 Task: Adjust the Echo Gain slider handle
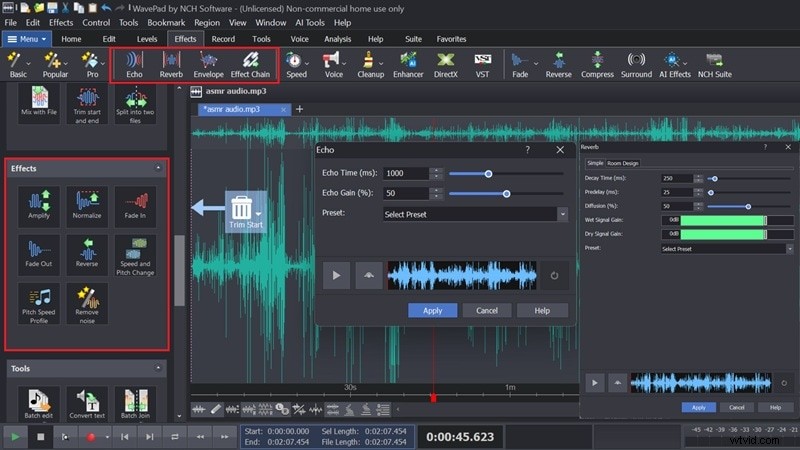point(506,193)
